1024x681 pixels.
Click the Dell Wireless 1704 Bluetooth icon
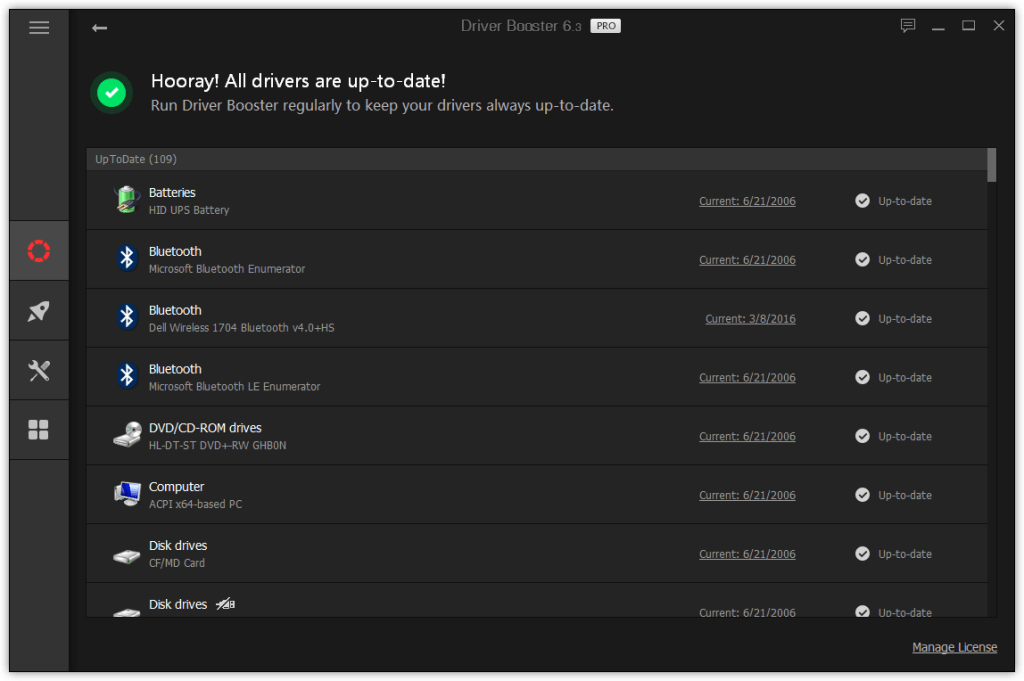tap(126, 317)
